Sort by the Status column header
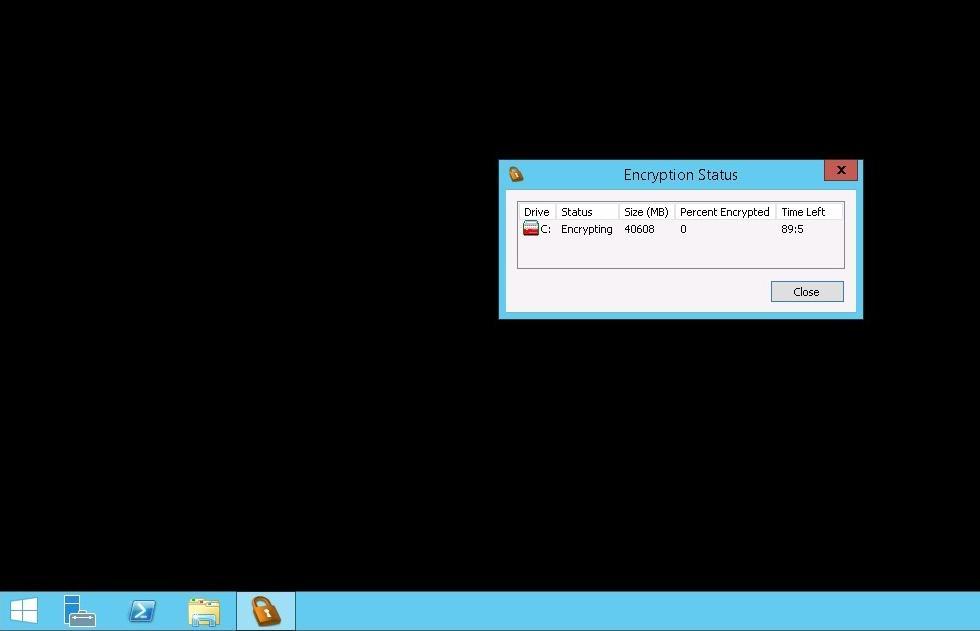This screenshot has height=631, width=980. click(x=587, y=212)
